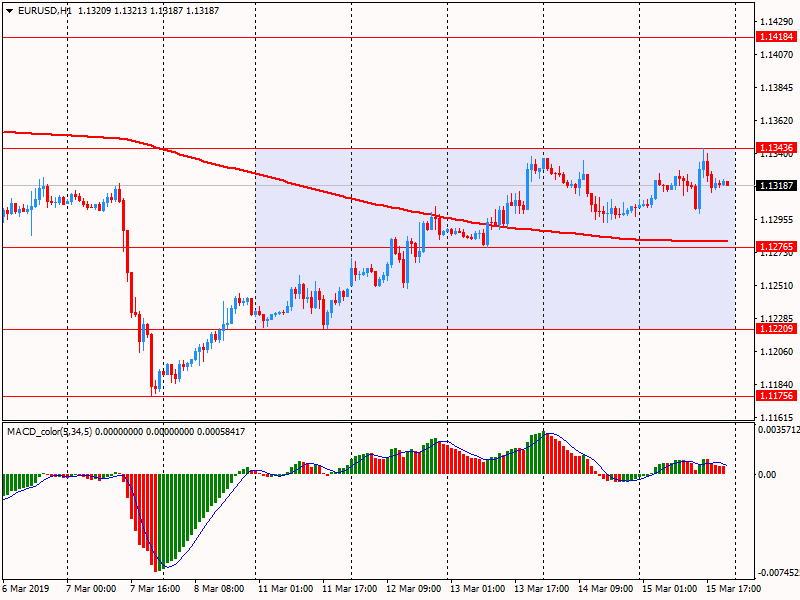The height and width of the screenshot is (600, 800).
Task: Click the EURUSD,H1 chart title text
Action: [x=44, y=11]
